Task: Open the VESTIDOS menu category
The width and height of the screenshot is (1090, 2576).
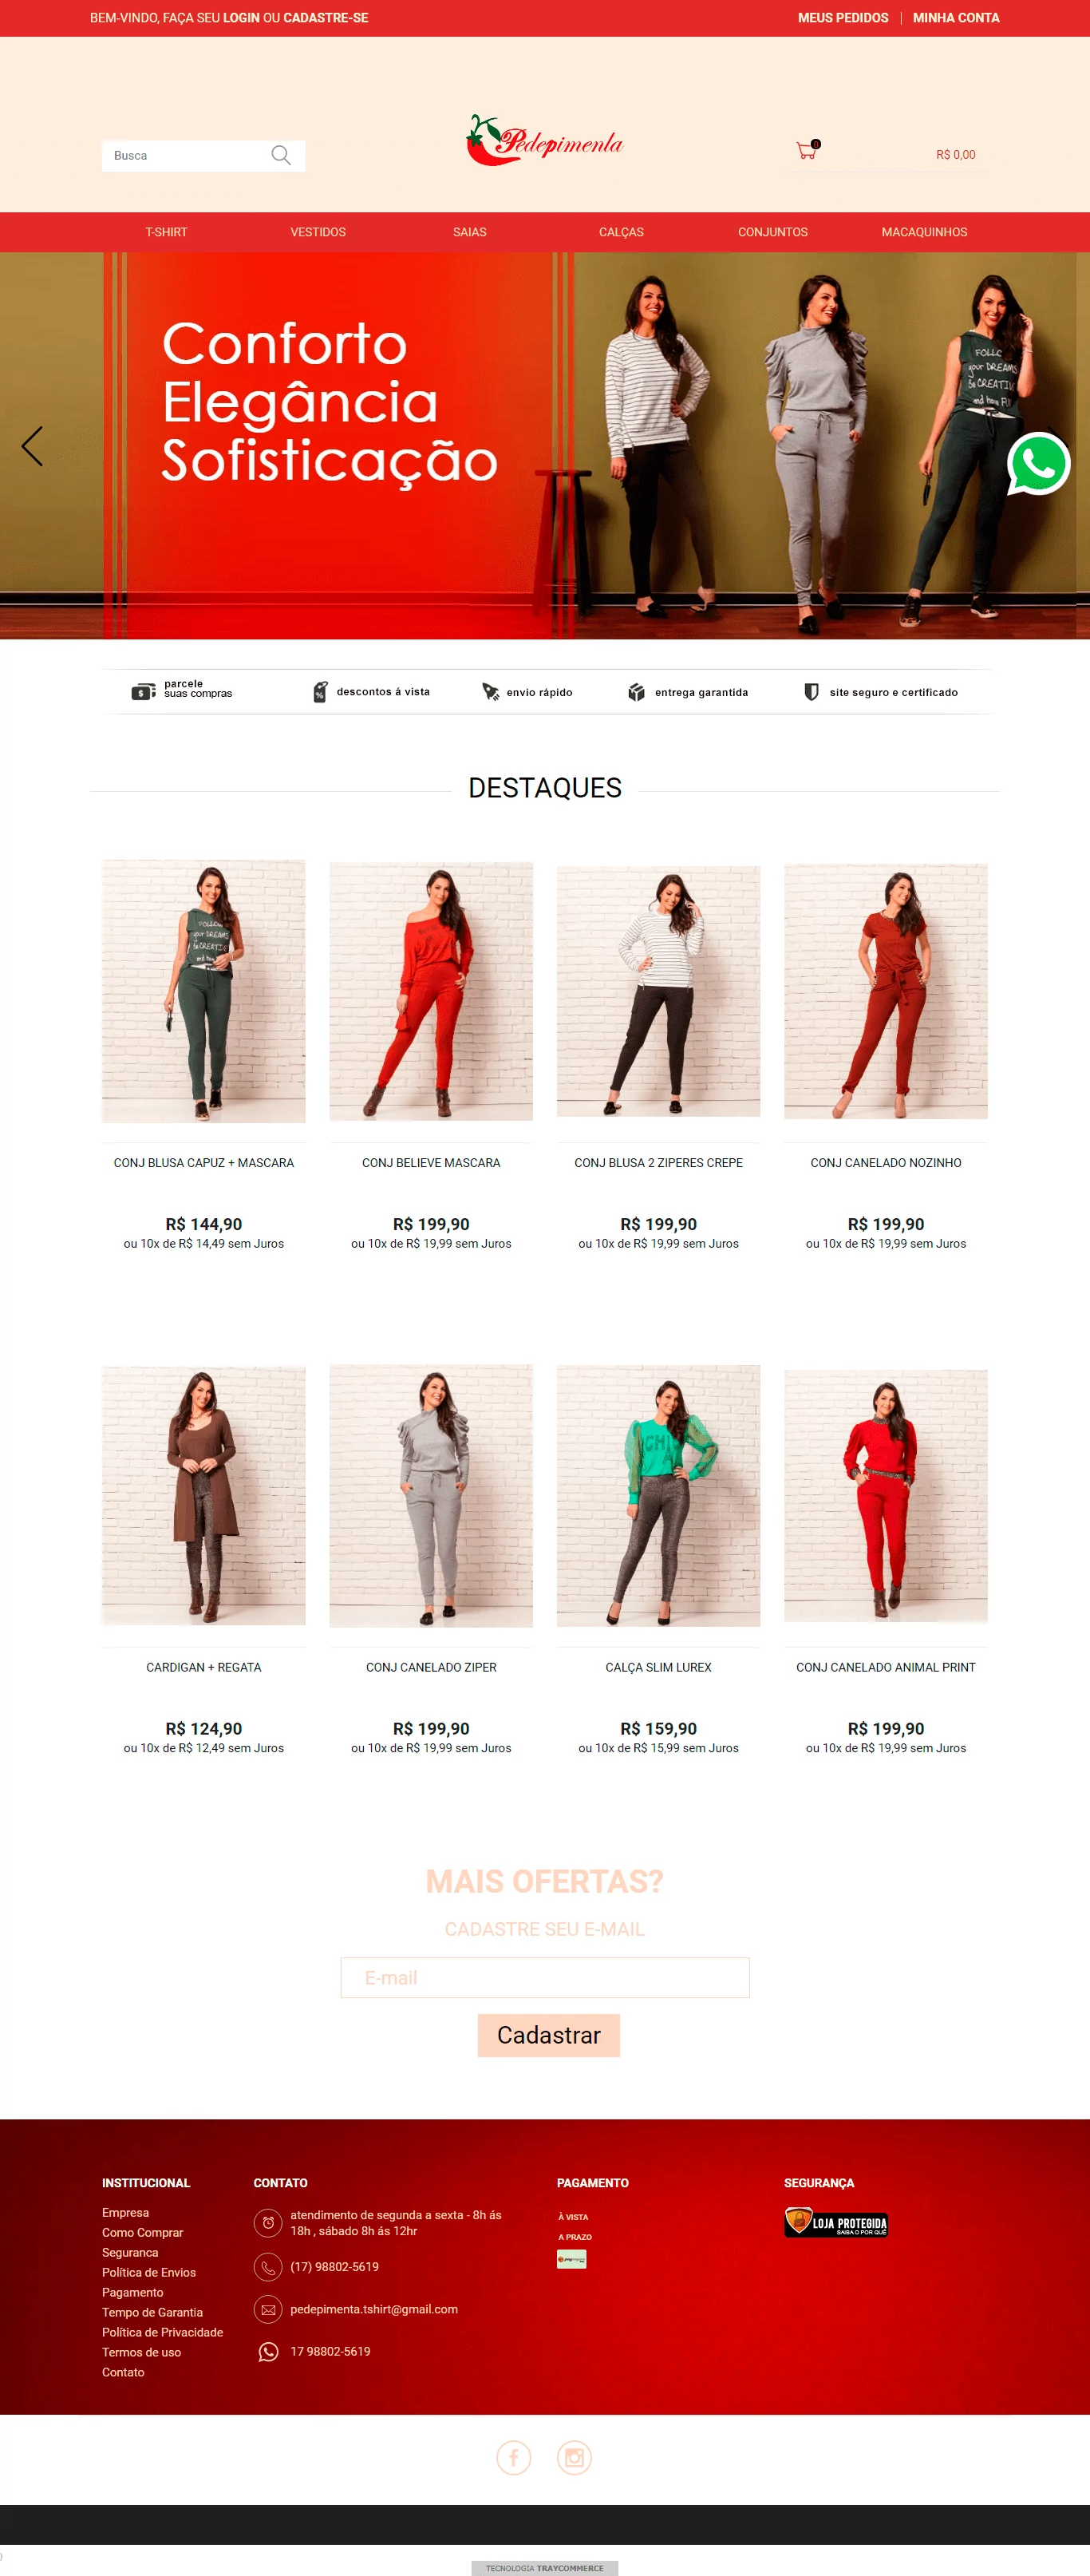Action: [318, 232]
